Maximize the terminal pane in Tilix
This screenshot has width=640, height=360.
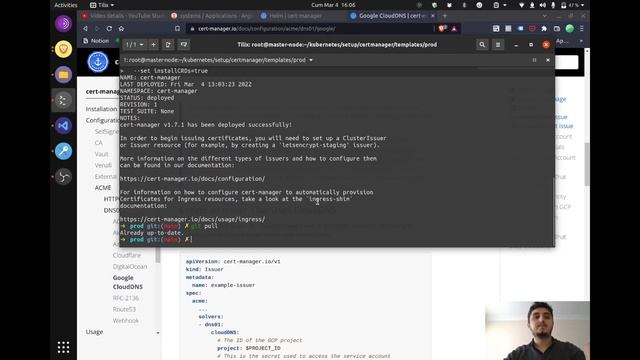click(x=534, y=60)
